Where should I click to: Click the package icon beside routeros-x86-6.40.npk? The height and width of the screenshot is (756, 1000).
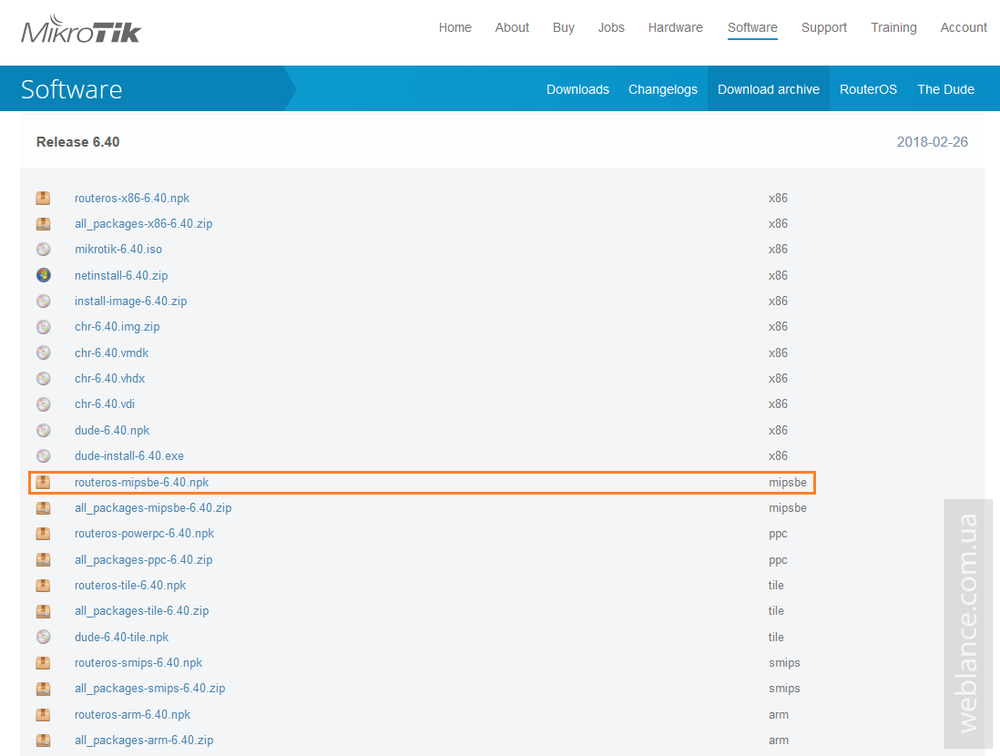tap(43, 198)
